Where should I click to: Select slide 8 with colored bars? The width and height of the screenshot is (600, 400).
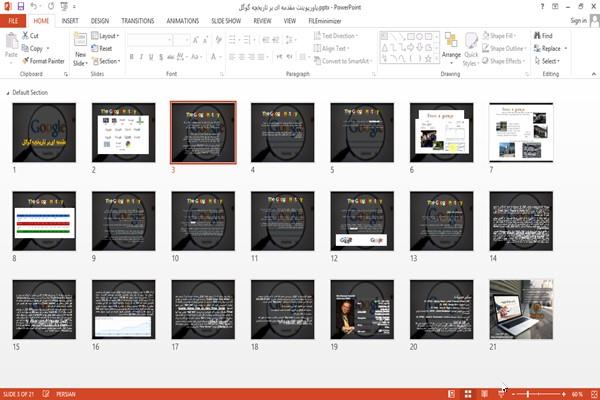point(44,221)
